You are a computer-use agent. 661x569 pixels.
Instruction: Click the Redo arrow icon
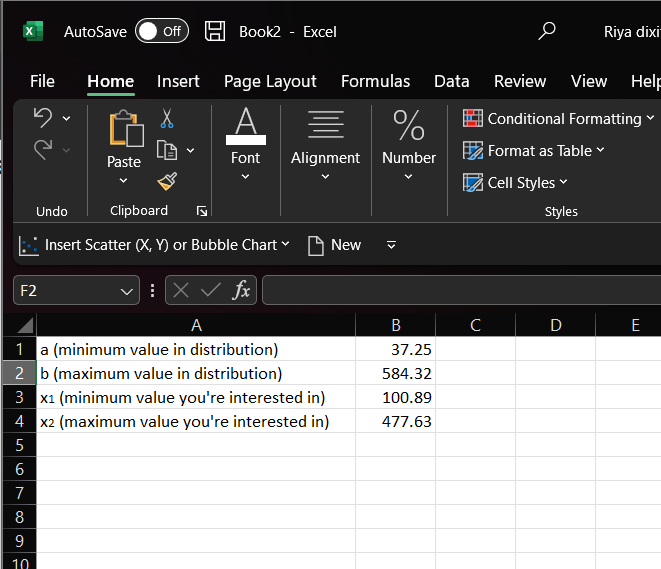coord(43,150)
